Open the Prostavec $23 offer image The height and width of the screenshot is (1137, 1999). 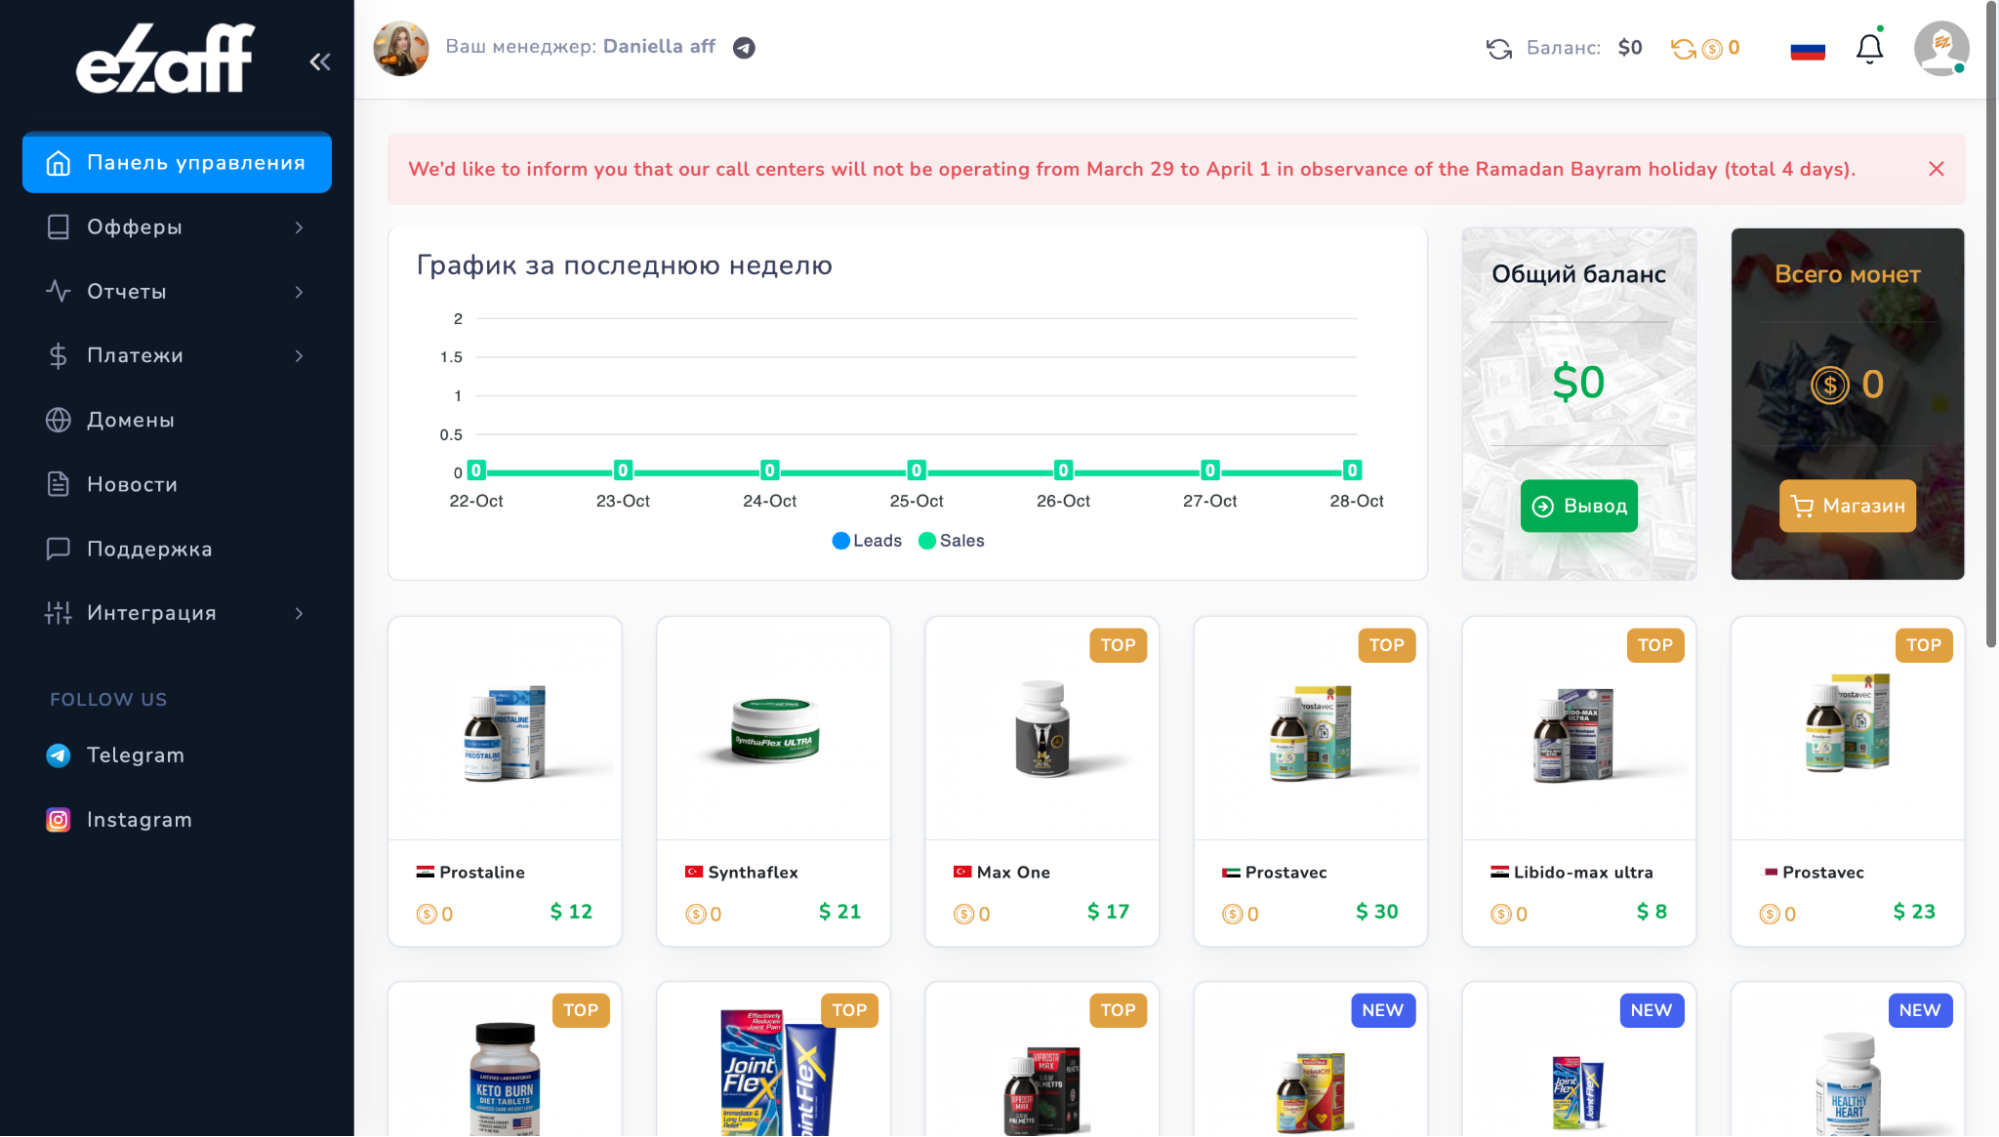(x=1848, y=729)
